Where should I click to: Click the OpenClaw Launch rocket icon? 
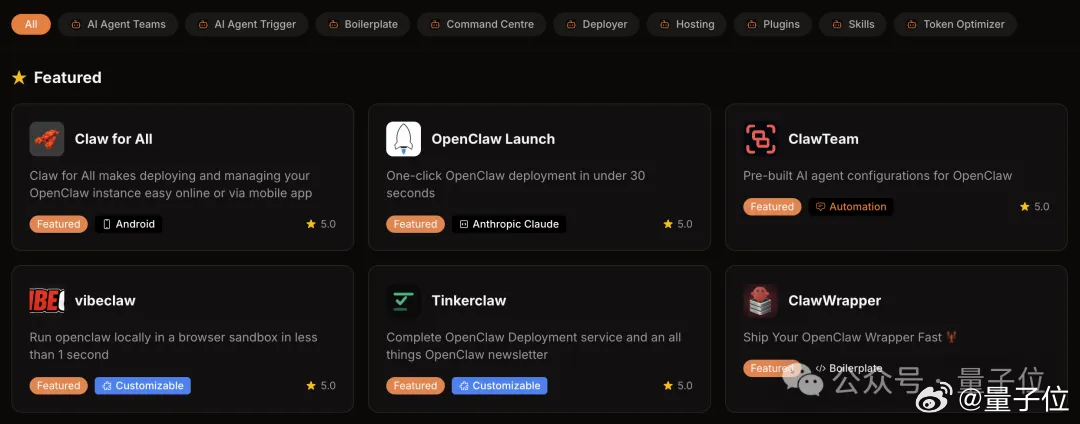pos(404,139)
